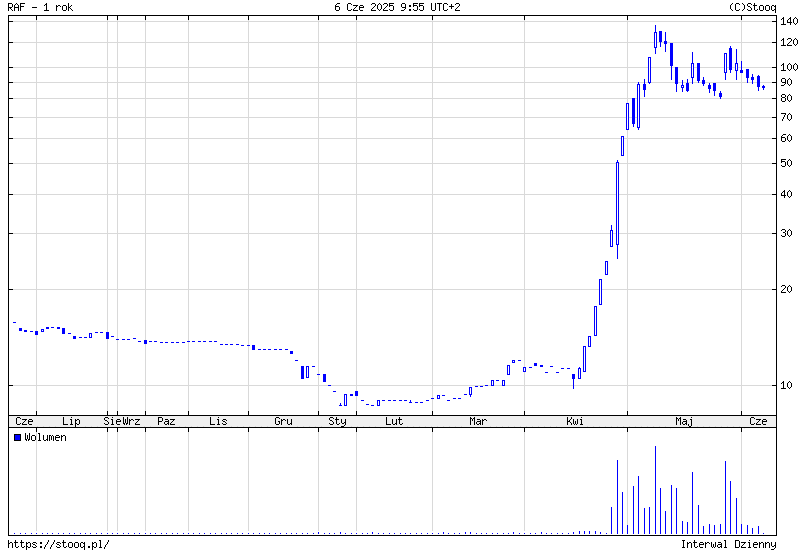Click the 'Wolumen' legend label
The width and height of the screenshot is (800, 550).
45,437
